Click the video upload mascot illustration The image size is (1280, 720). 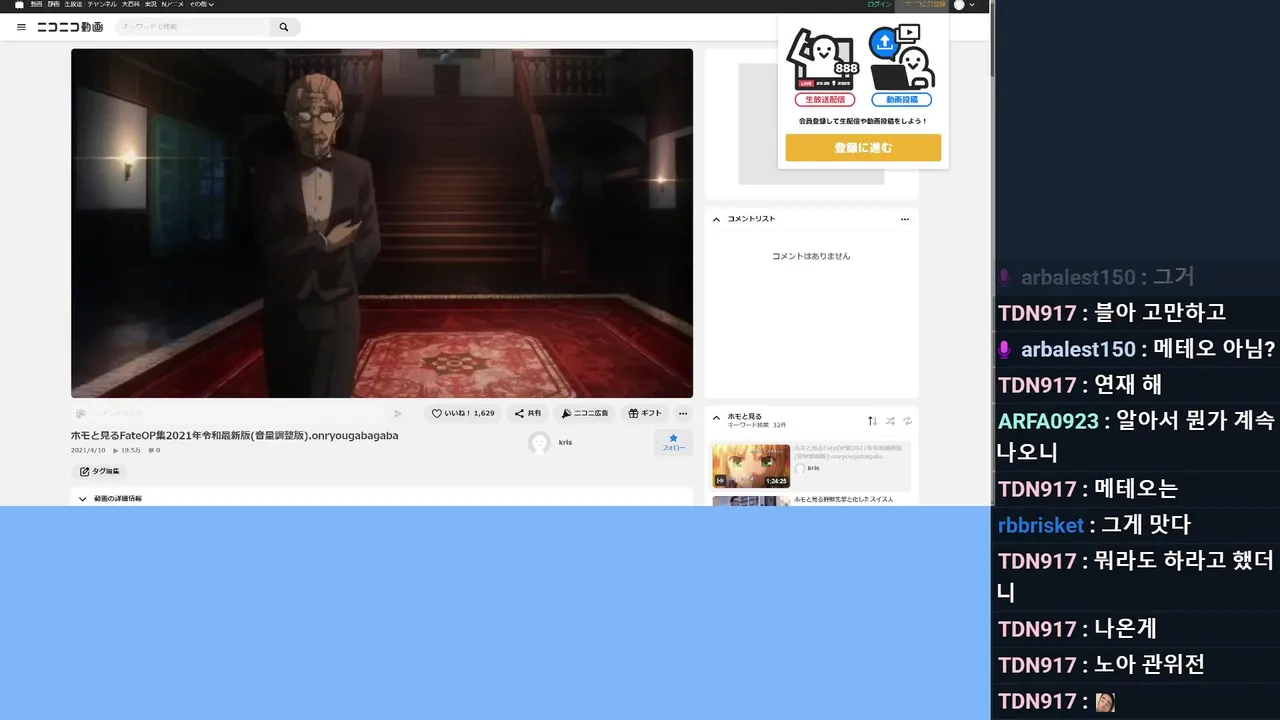(x=901, y=57)
